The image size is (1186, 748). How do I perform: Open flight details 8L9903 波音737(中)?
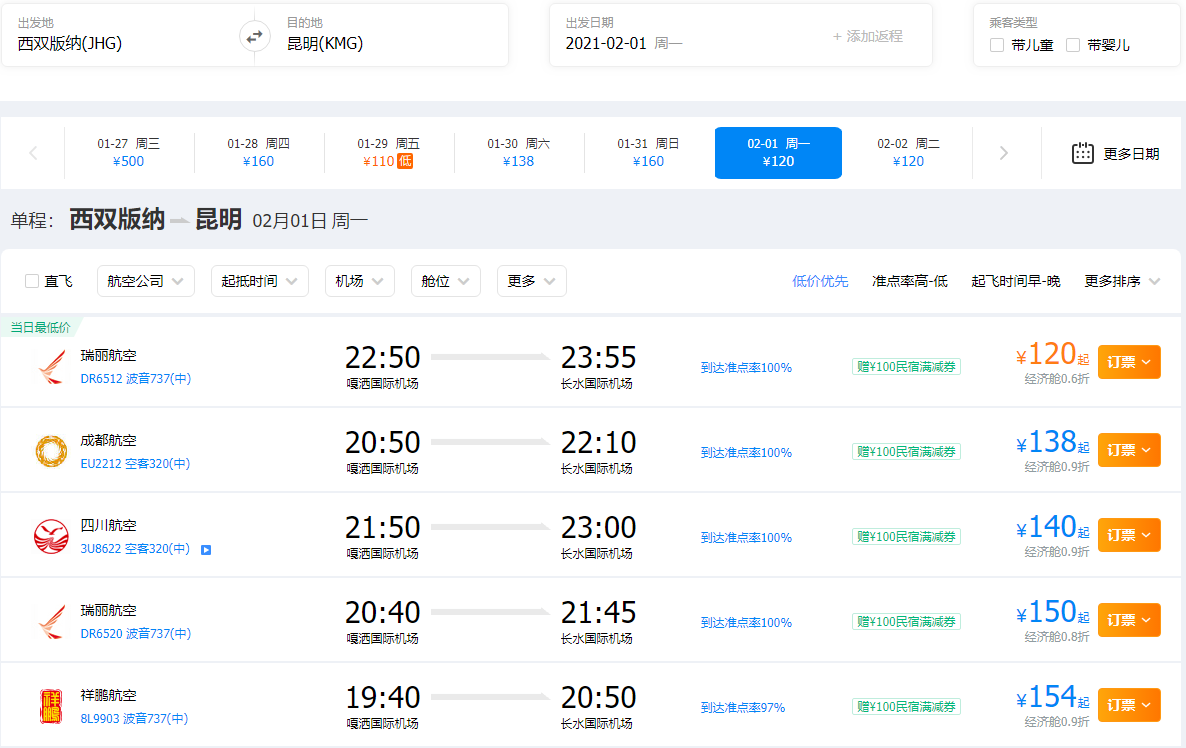coord(134,718)
